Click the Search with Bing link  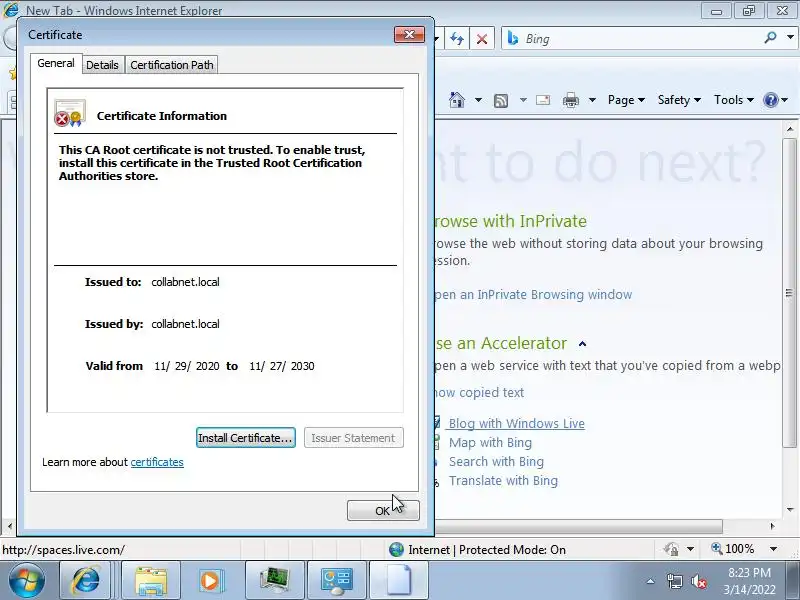pos(496,461)
